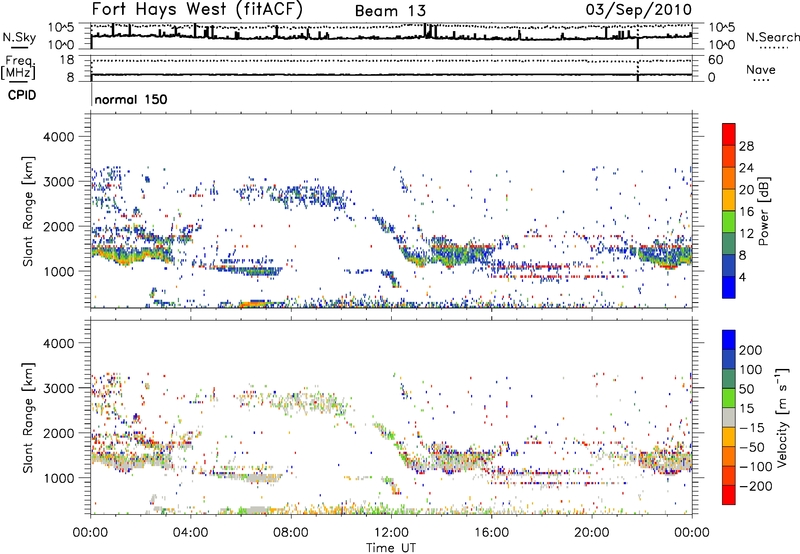
Task: Click the date "03/Sep/2010"
Action: point(639,9)
